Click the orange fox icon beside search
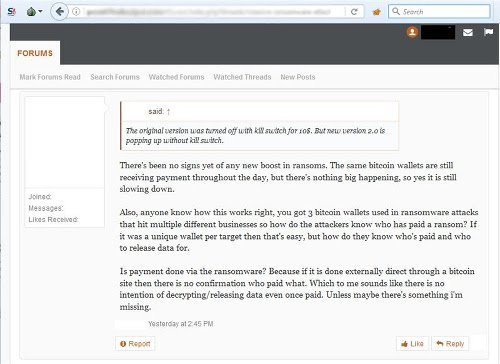The height and width of the screenshot is (364, 500). pos(376,12)
